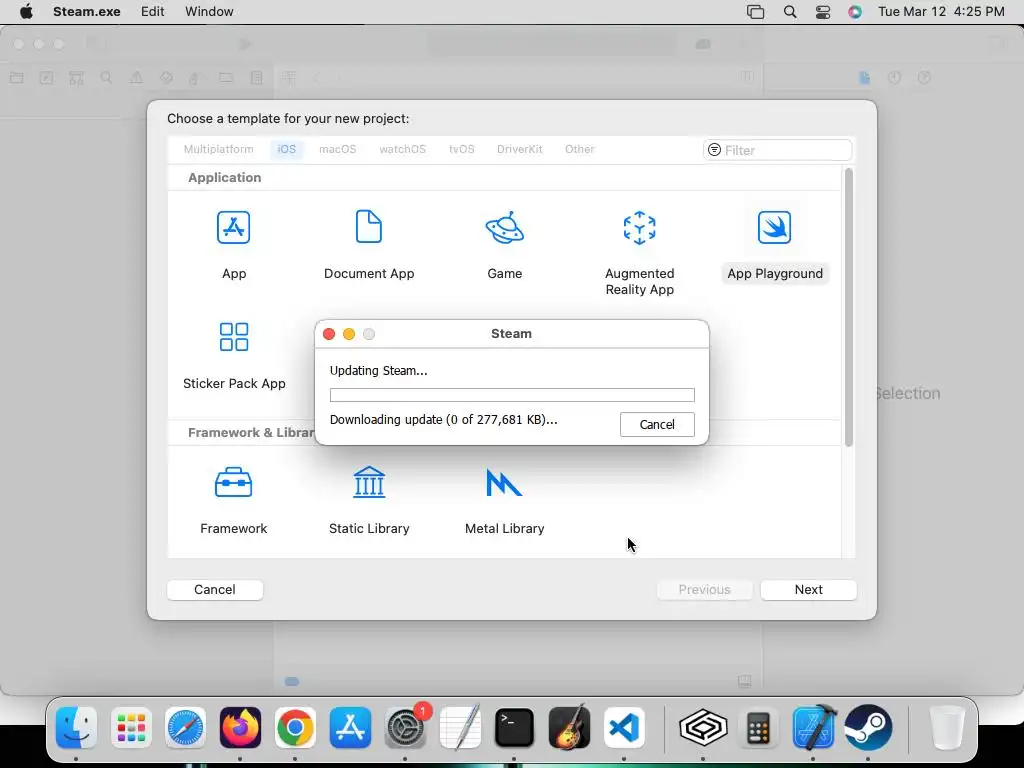Click the menu bar date and time
The image size is (1024, 768).
941,12
